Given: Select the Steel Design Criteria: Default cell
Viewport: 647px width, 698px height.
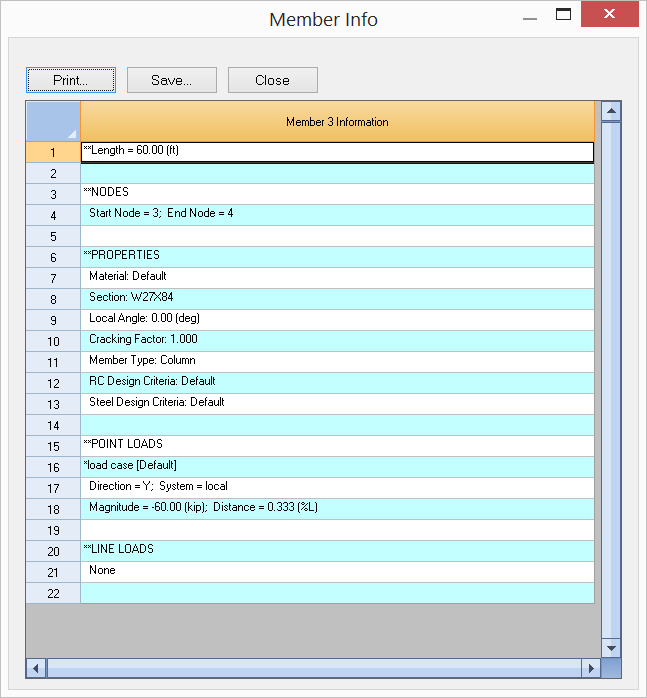Looking at the screenshot, I should point(337,404).
